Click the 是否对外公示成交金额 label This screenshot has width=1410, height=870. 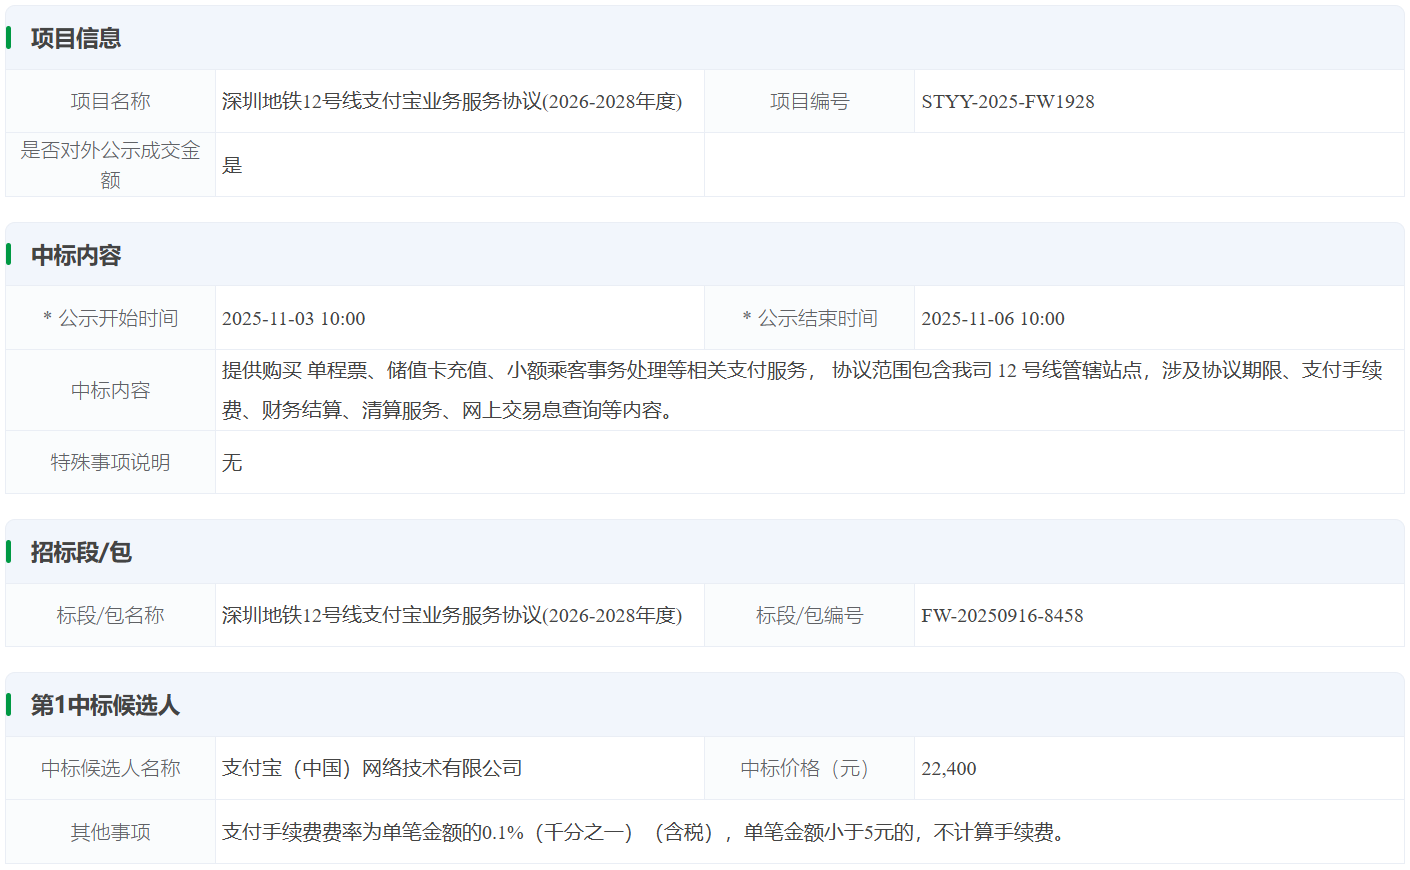pyautogui.click(x=110, y=165)
